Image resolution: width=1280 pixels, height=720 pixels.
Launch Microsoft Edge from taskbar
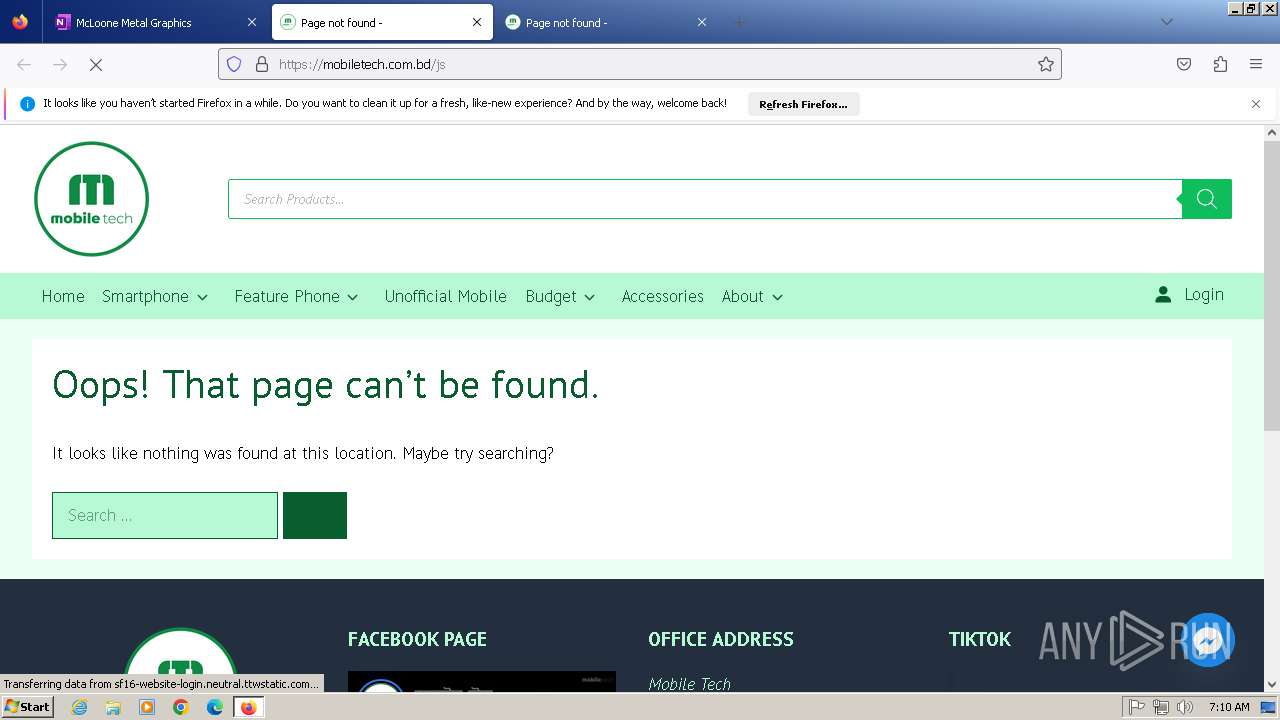tap(215, 707)
